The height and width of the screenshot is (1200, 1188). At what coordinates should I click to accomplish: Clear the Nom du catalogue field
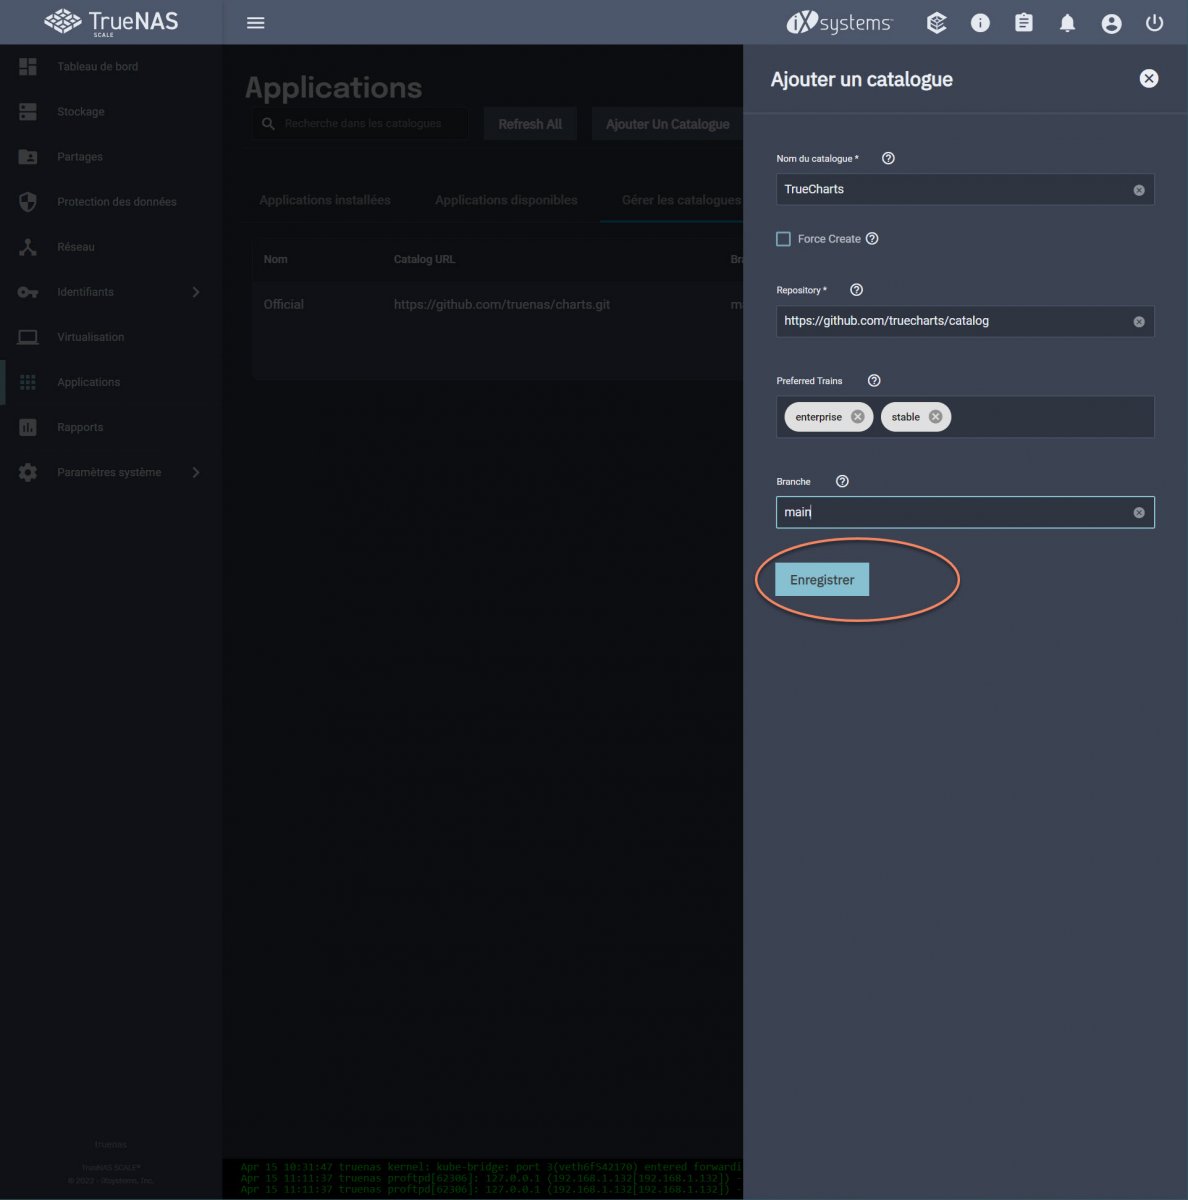1139,190
